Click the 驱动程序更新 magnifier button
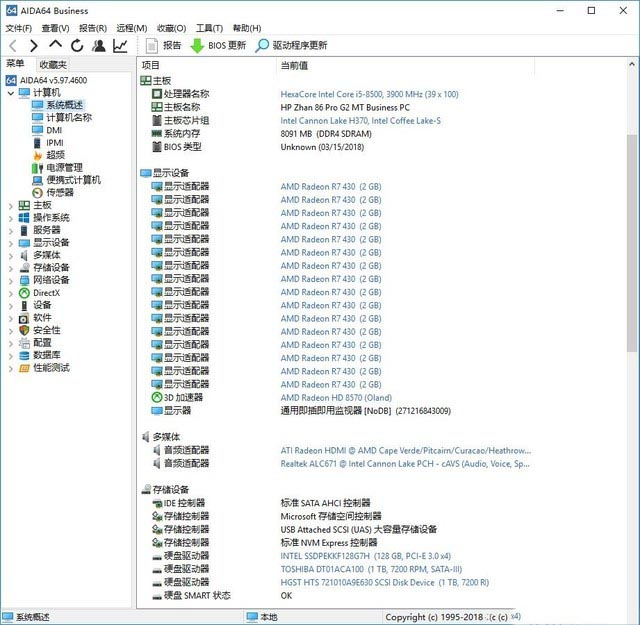The width and height of the screenshot is (640, 625). click(x=291, y=46)
